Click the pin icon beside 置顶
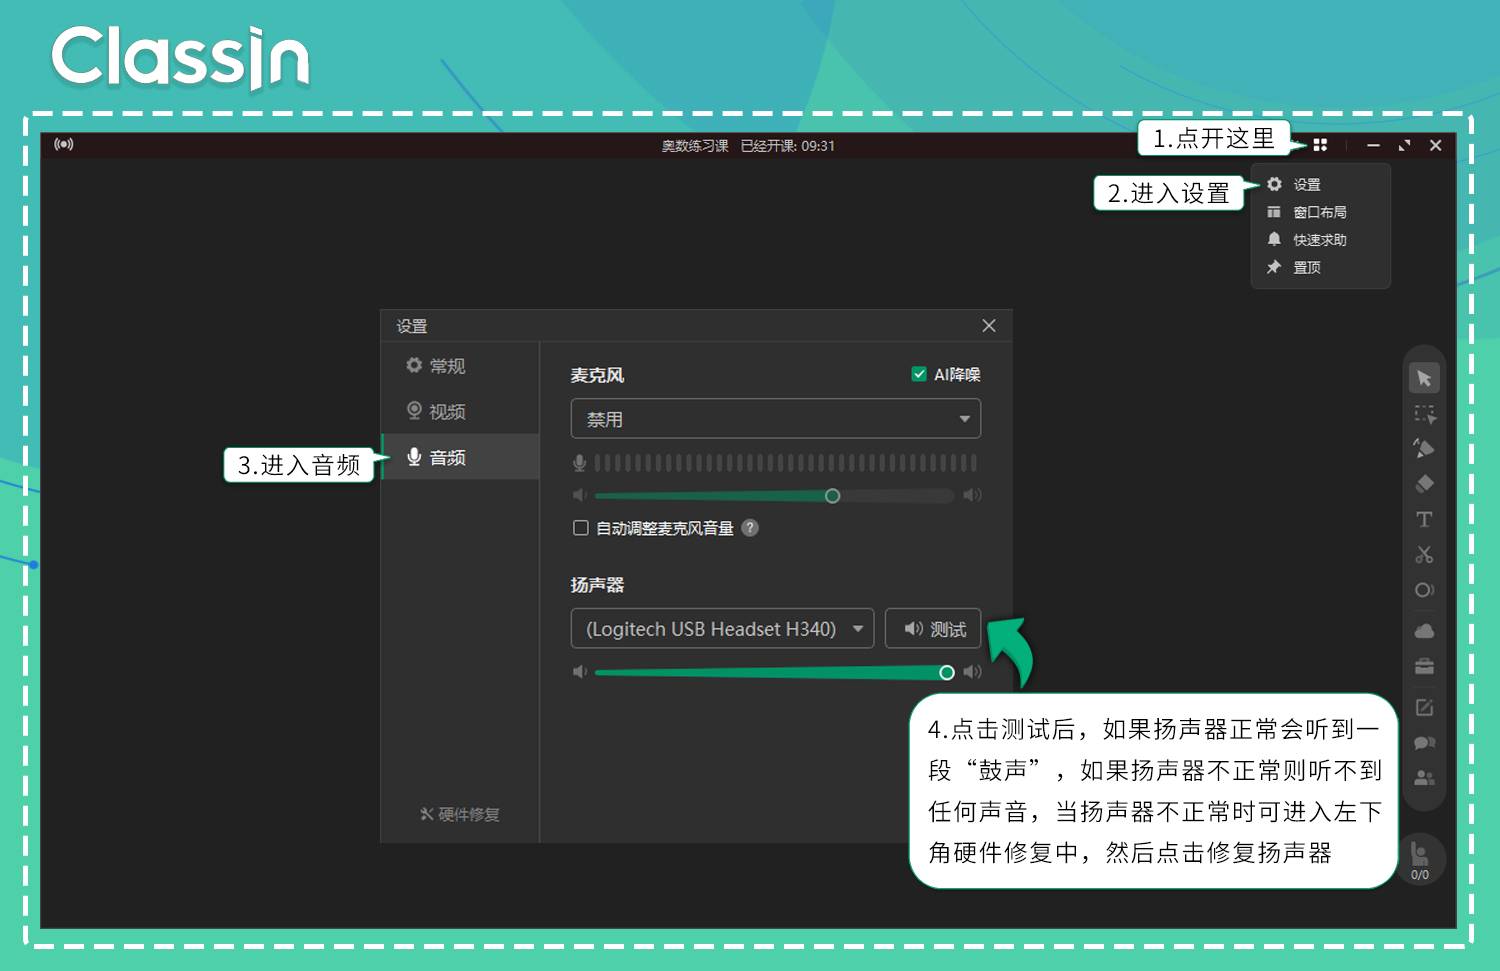 pos(1274,267)
